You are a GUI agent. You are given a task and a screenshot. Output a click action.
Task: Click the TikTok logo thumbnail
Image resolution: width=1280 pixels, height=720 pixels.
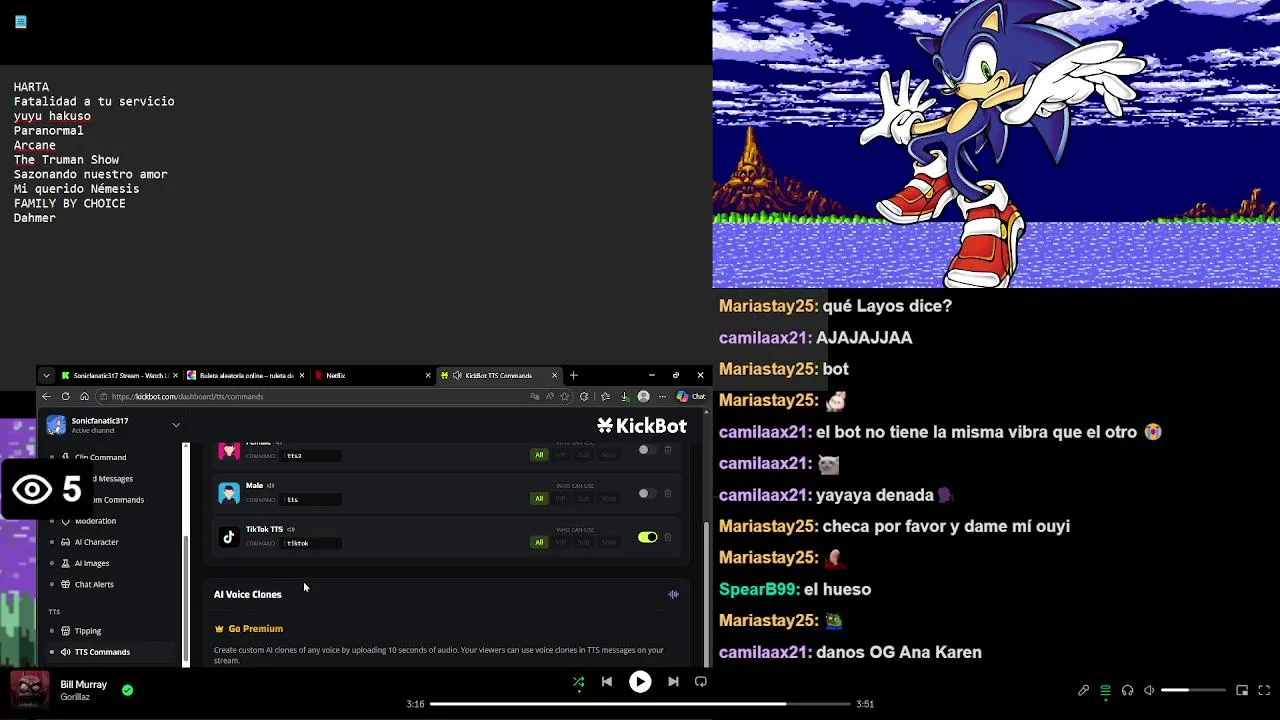pyautogui.click(x=229, y=537)
